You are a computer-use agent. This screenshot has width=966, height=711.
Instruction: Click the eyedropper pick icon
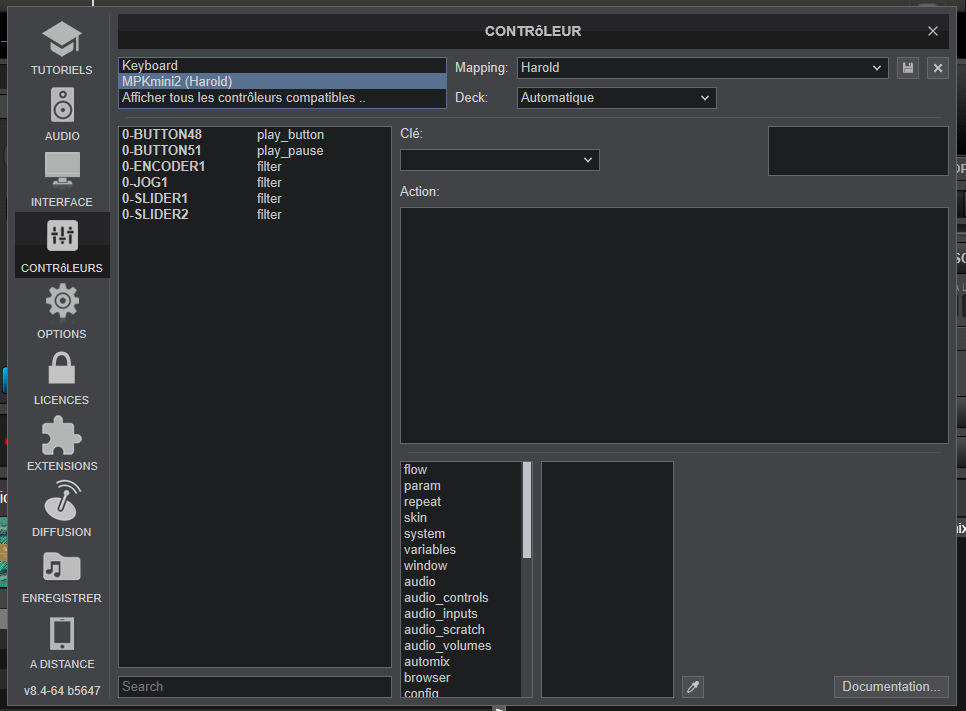tap(693, 686)
